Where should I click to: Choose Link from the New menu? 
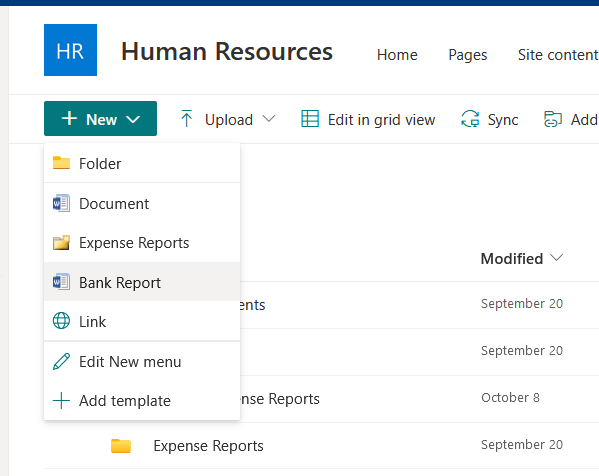point(142,321)
